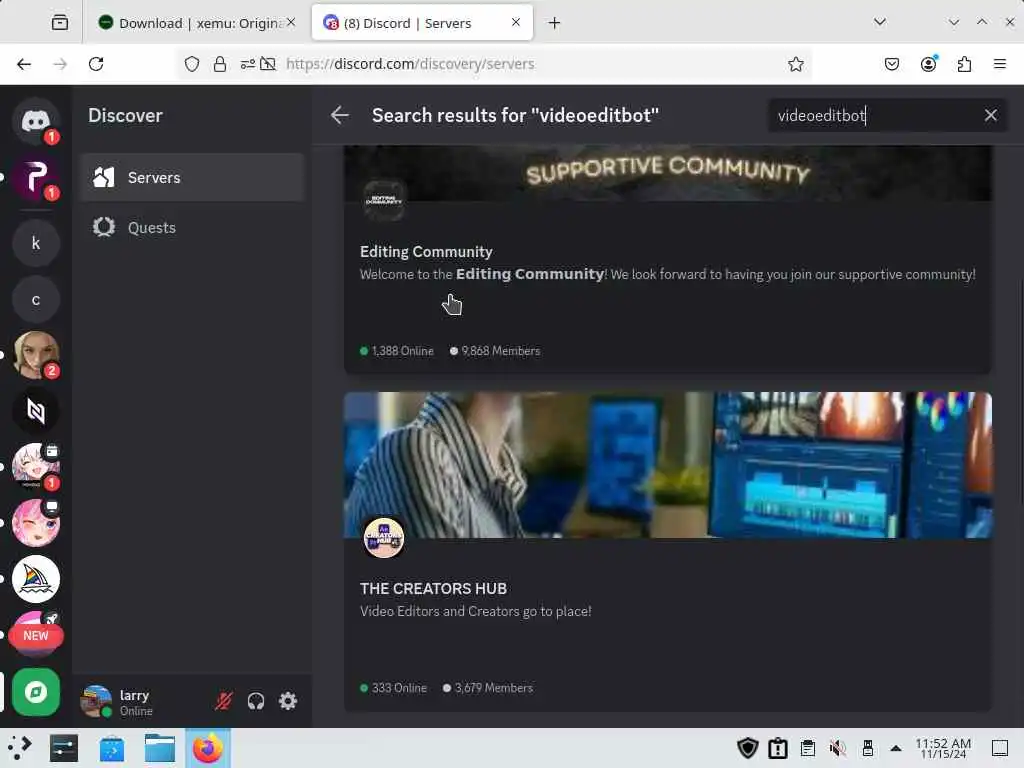Open the server with letter c
Screen dimensions: 1024x768
click(35, 300)
